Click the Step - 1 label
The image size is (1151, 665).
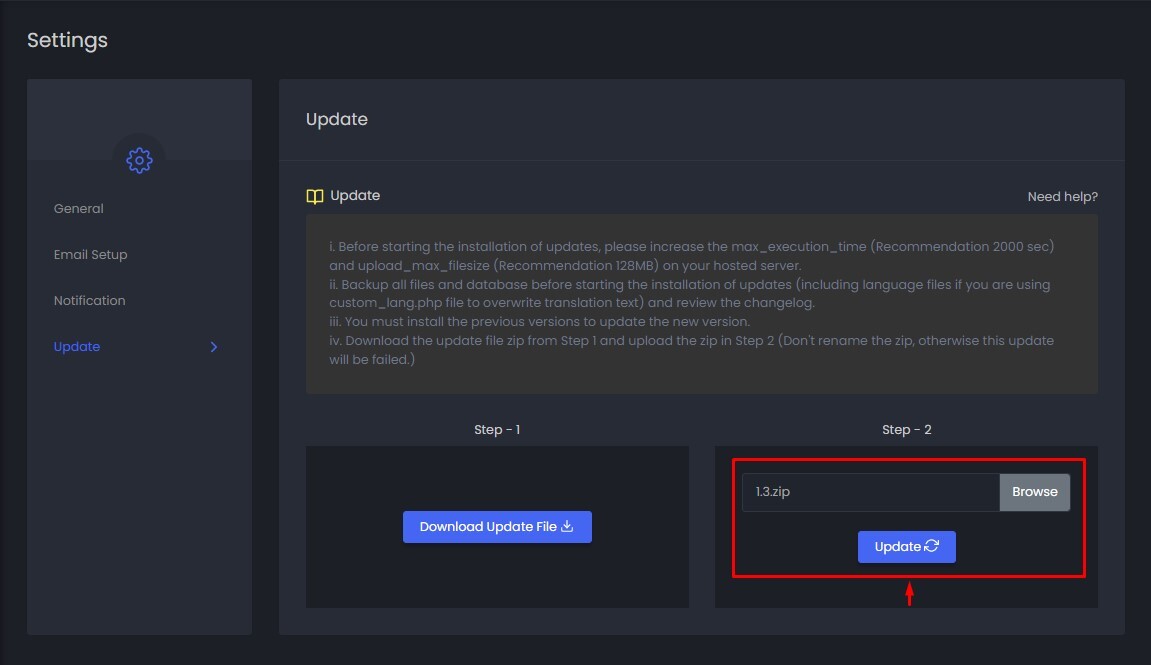point(497,429)
